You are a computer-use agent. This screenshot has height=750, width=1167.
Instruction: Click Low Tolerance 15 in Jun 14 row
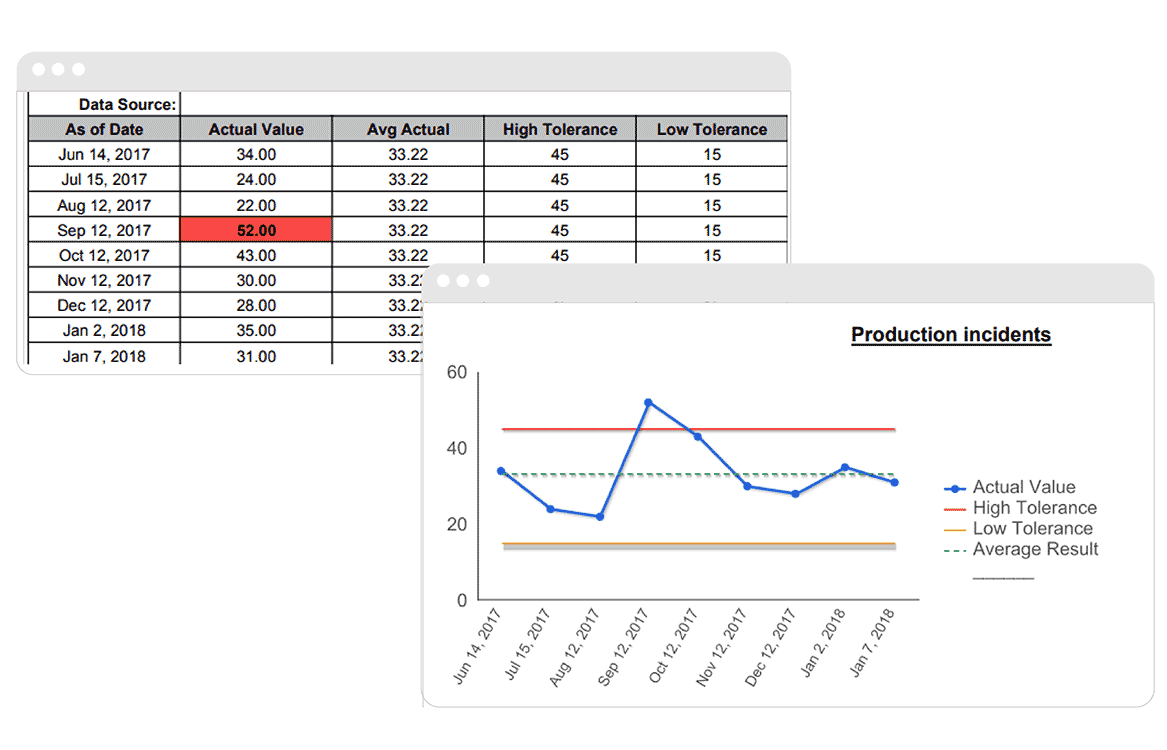click(712, 154)
